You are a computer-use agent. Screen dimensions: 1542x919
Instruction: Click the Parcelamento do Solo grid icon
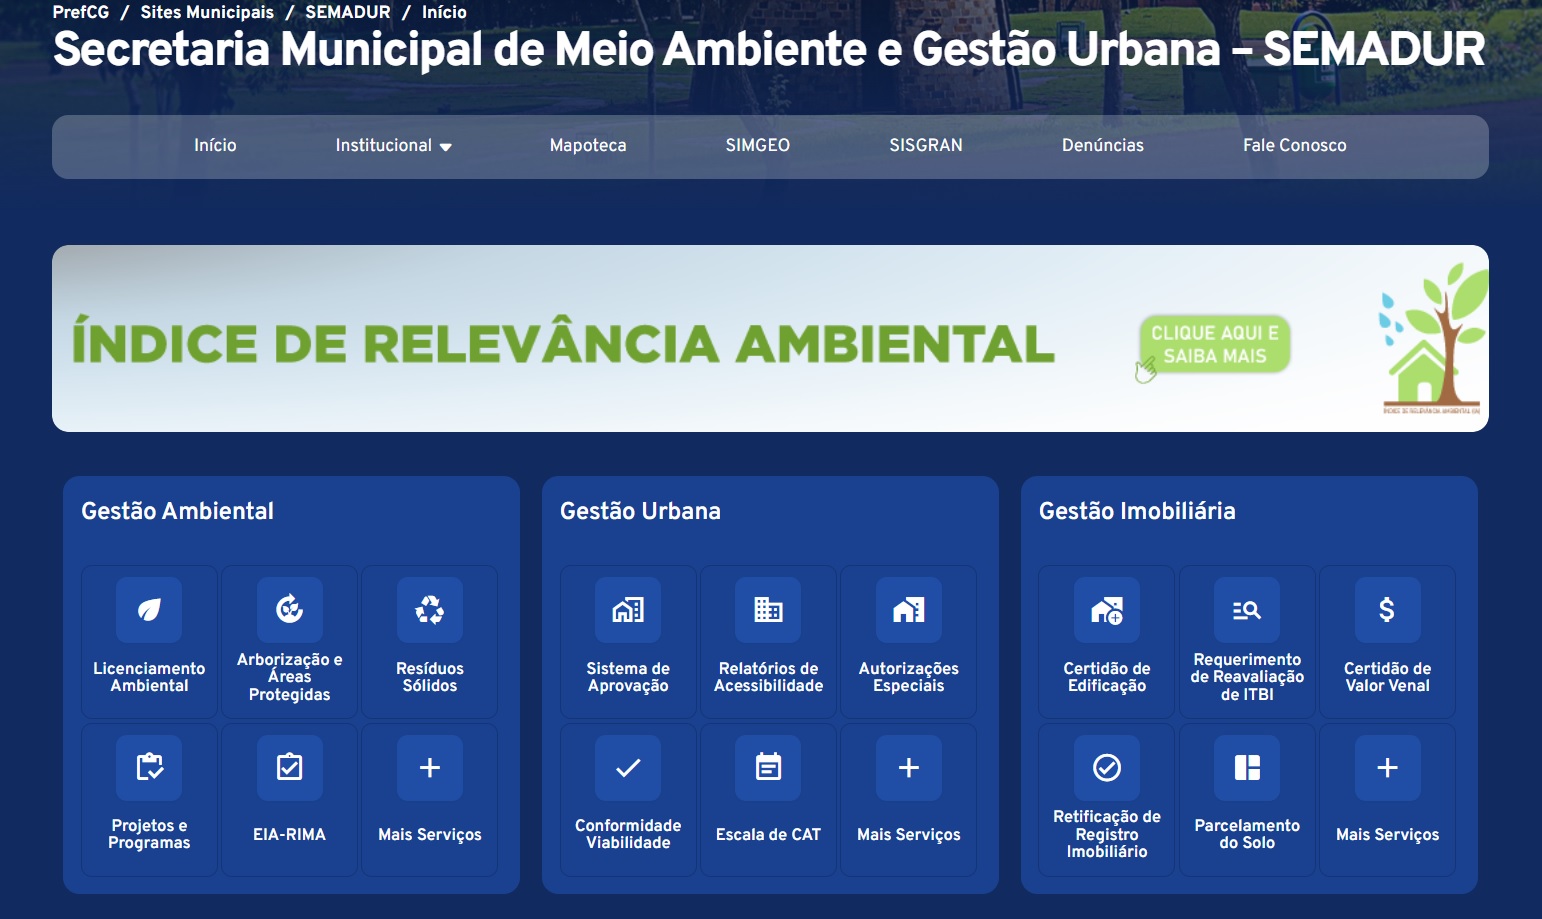pyautogui.click(x=1247, y=768)
